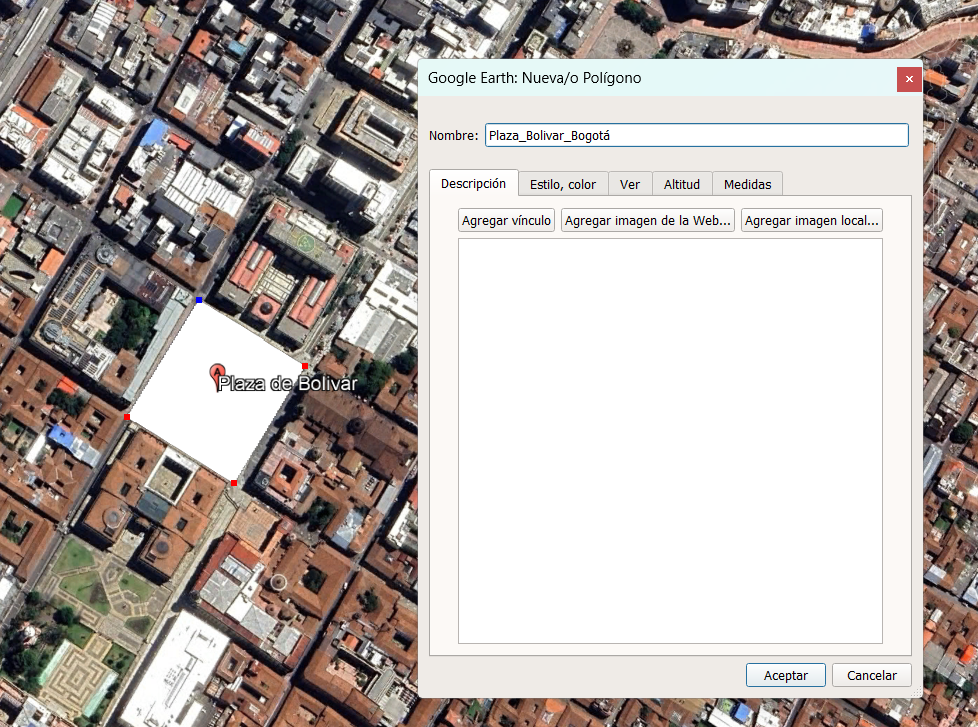Open the Altitud tab

[682, 185]
